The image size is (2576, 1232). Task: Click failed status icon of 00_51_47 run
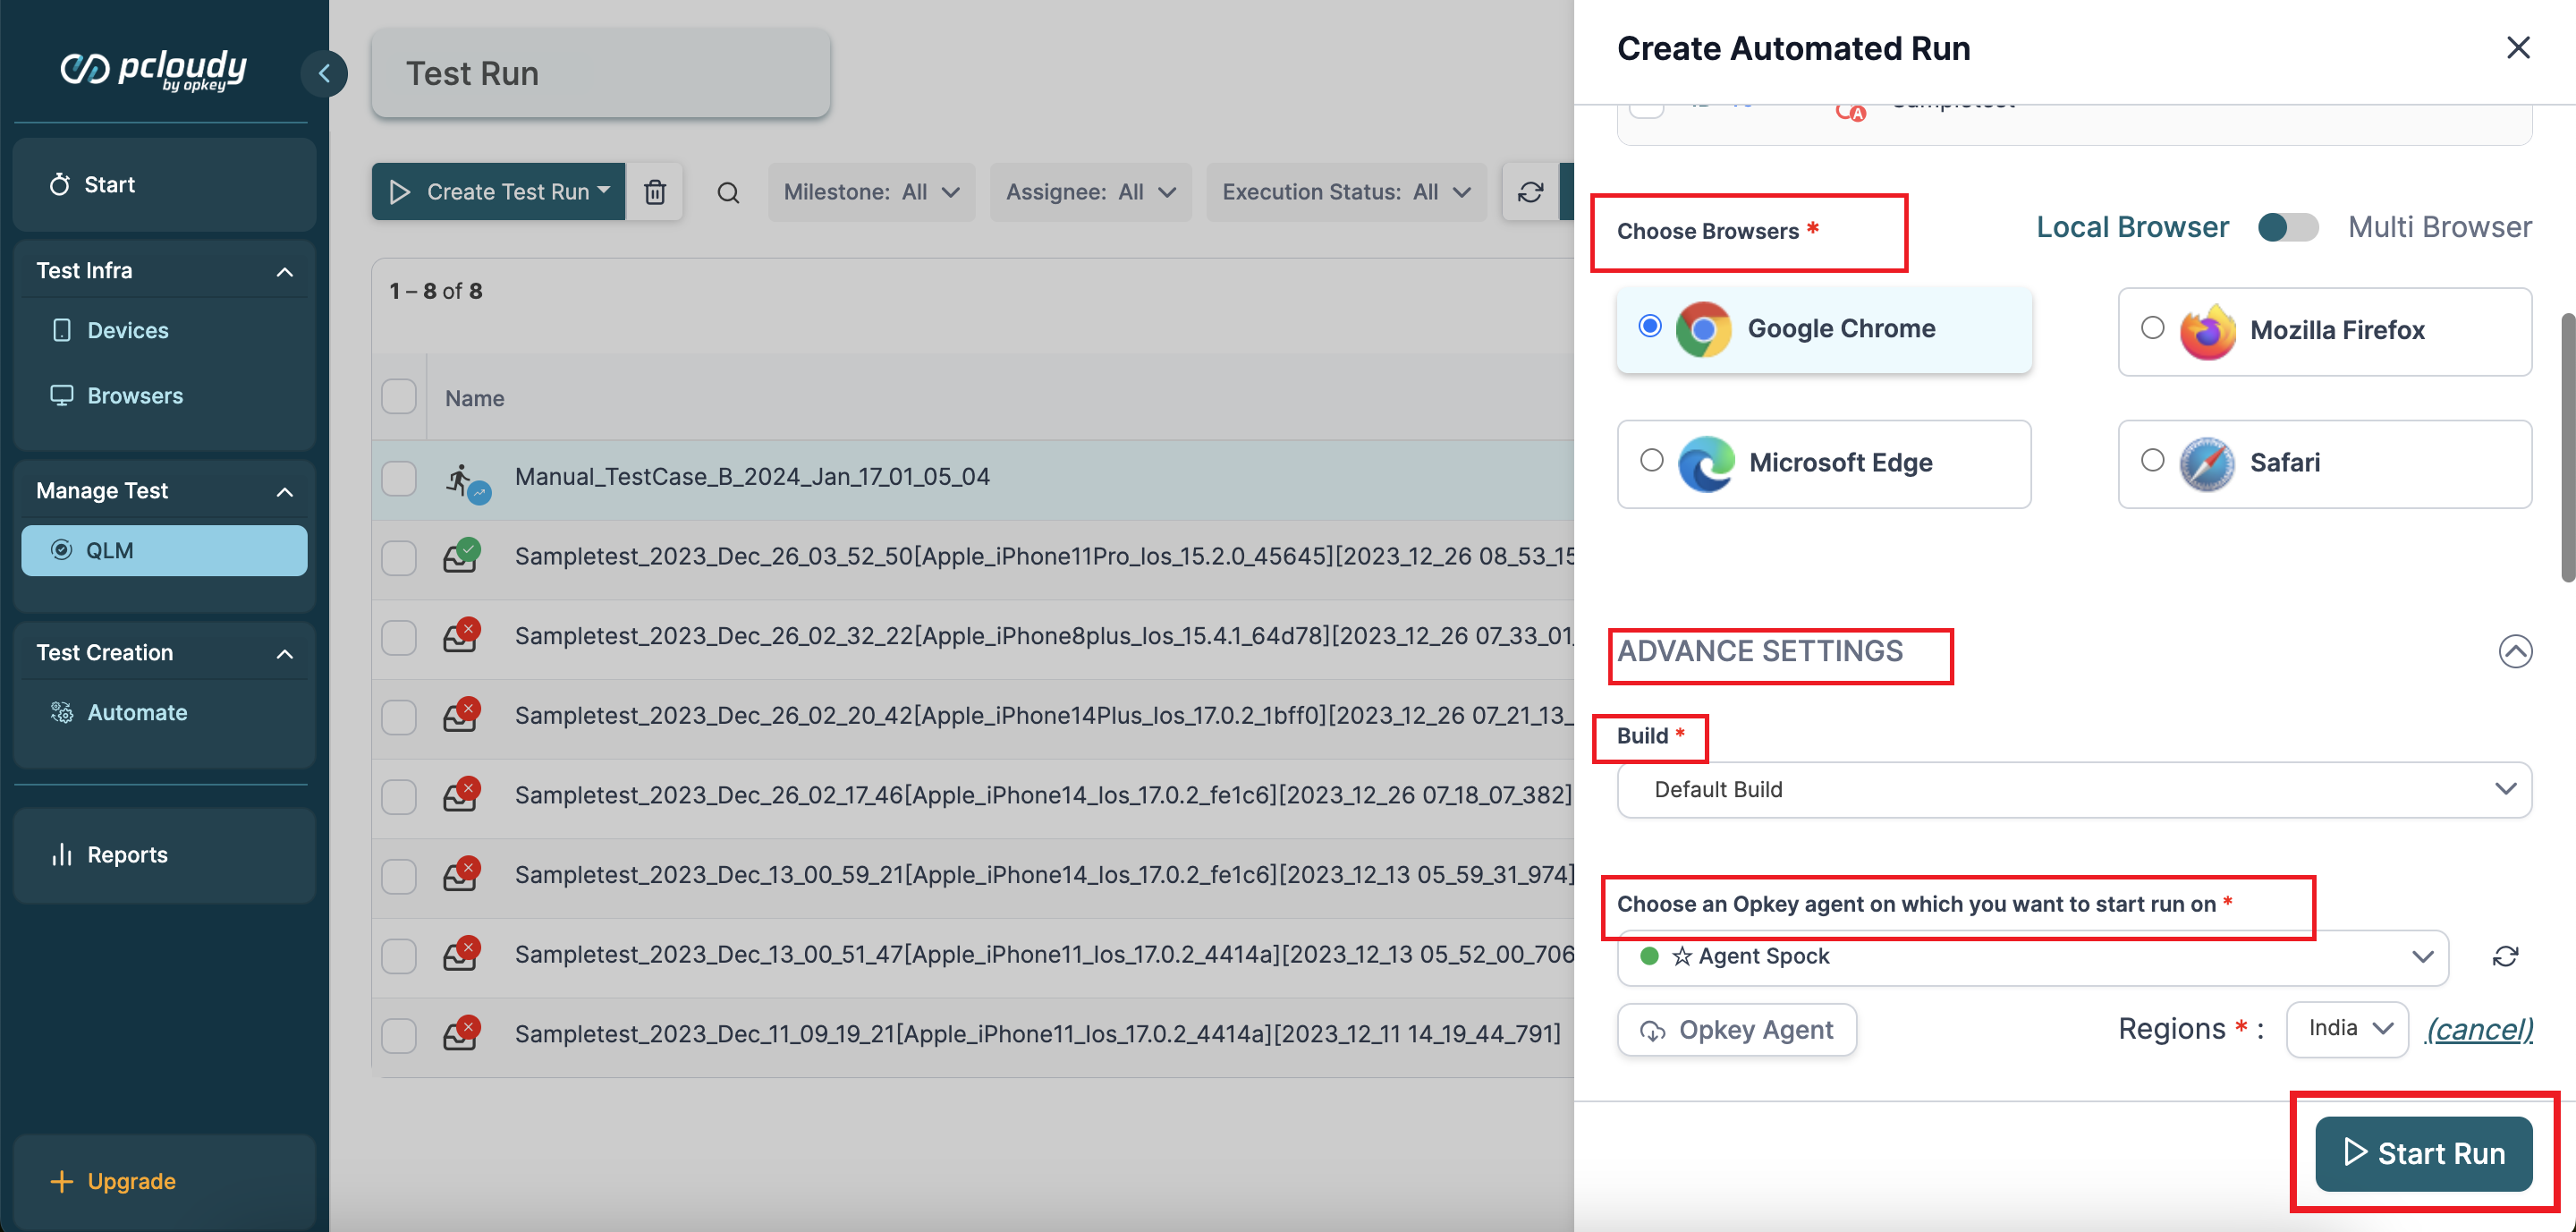[x=461, y=955]
